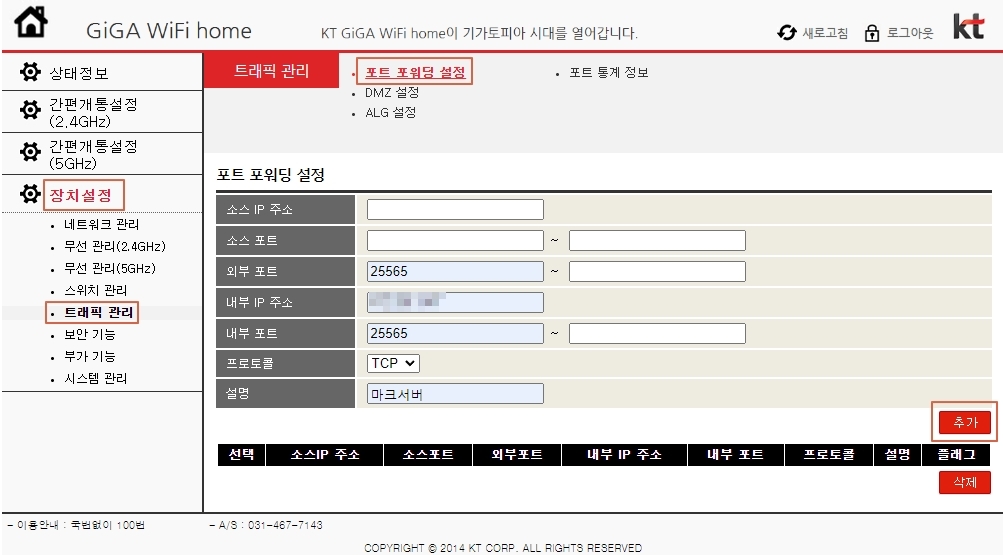Image resolution: width=1003 pixels, height=555 pixels.
Task: Click the gear icon beside 간편개통설정 (2.4GHz)
Action: [x=30, y=111]
